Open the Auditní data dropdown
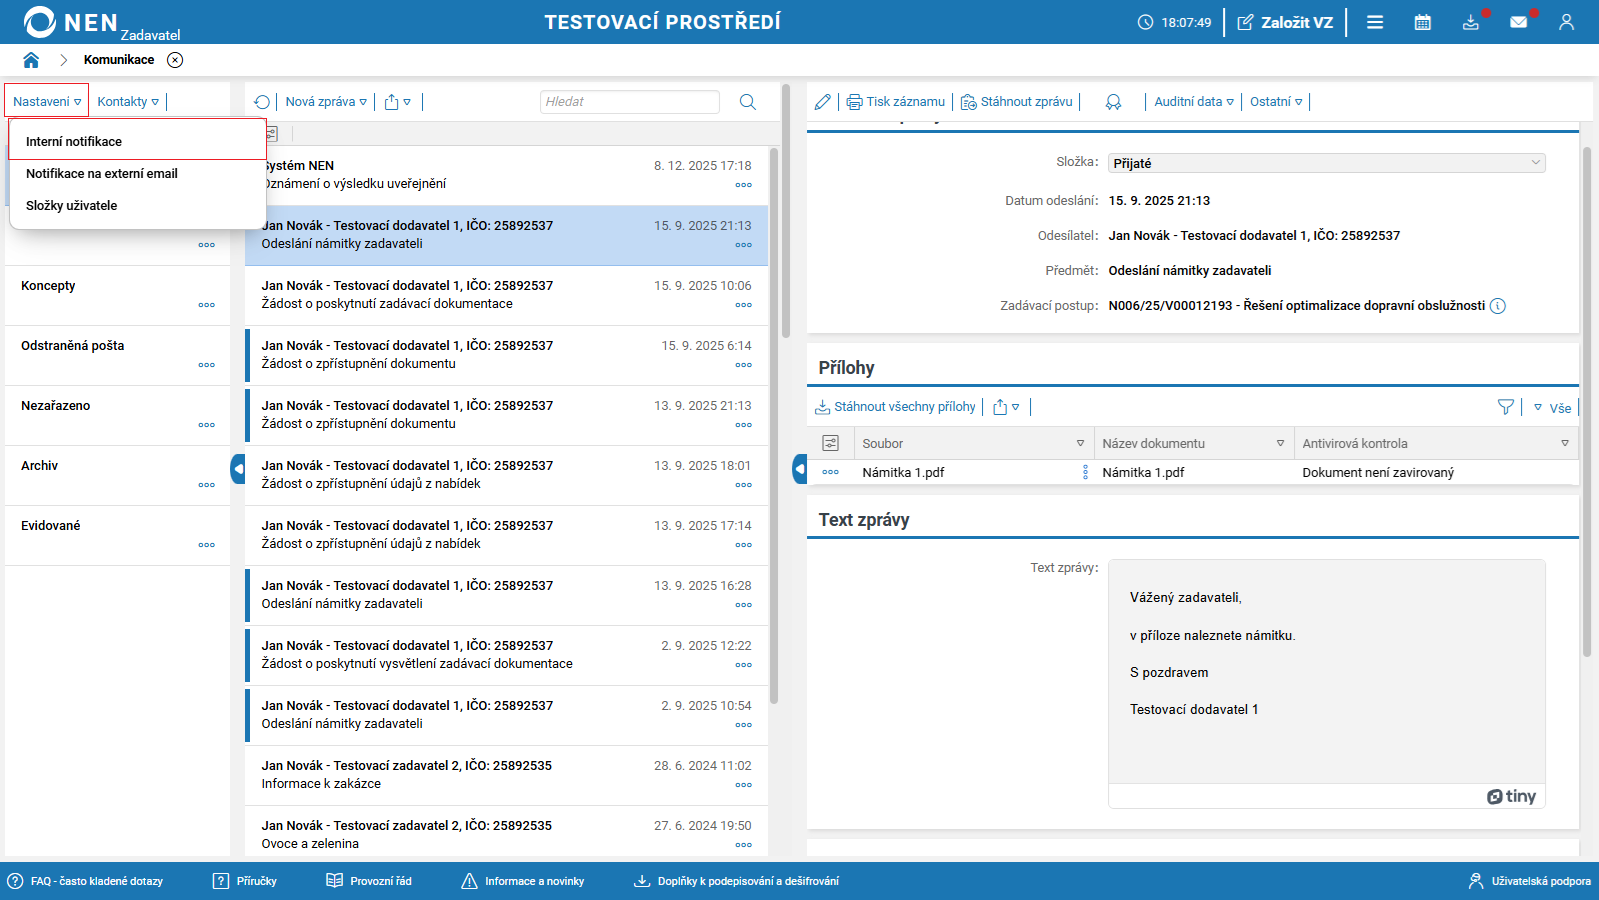 tap(1193, 102)
